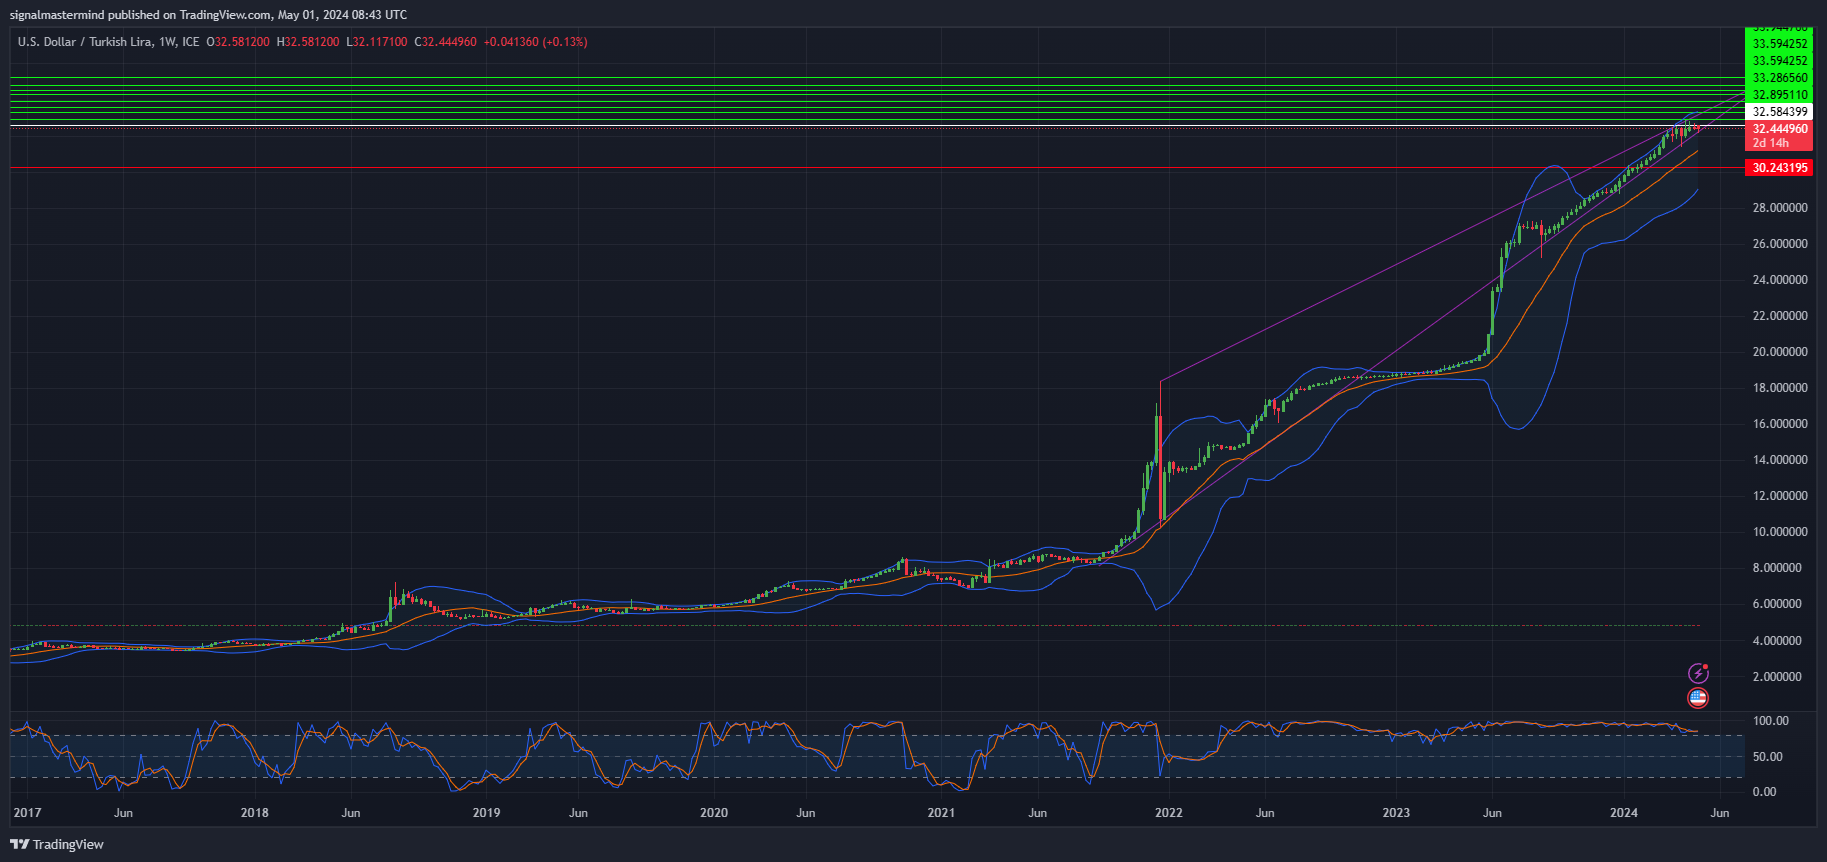Screen dimensions: 1827x862
Task: Click the lightning bolt latest-updates icon
Action: click(x=1698, y=673)
